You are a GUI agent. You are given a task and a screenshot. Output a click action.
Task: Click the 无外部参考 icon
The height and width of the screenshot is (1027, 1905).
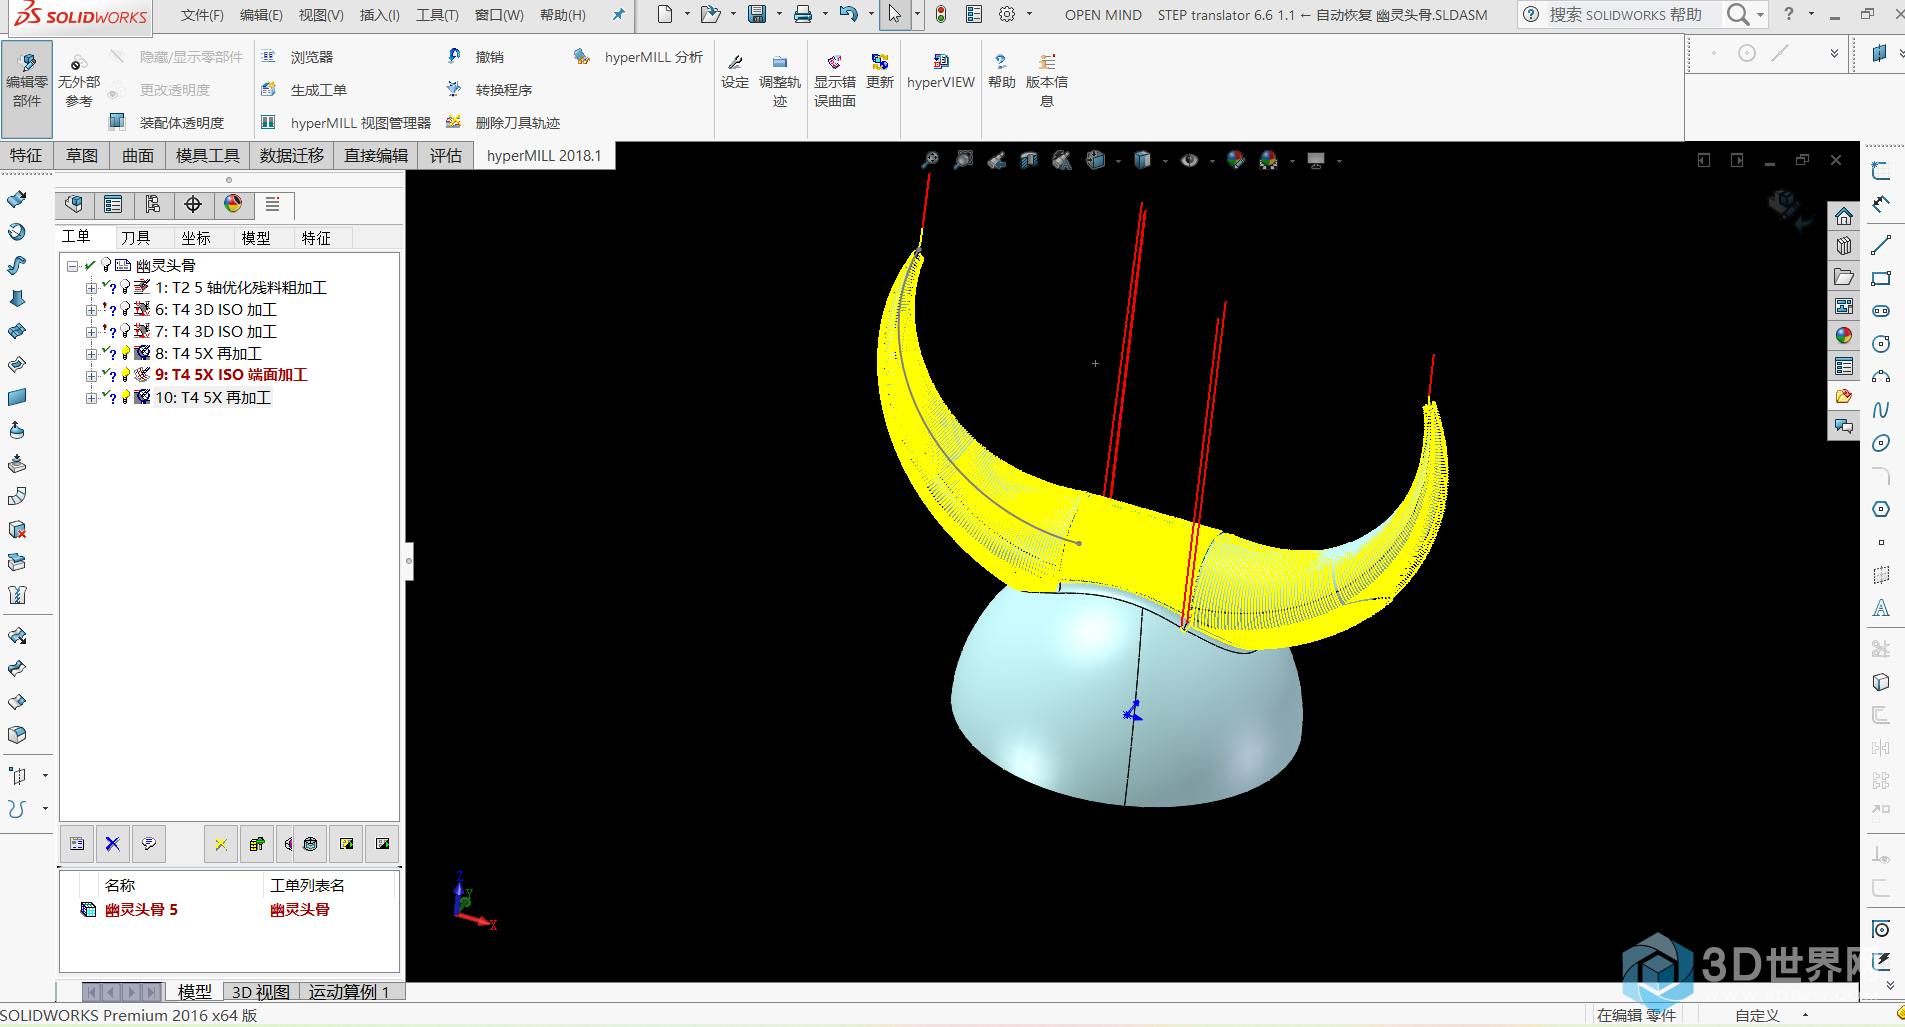point(79,80)
